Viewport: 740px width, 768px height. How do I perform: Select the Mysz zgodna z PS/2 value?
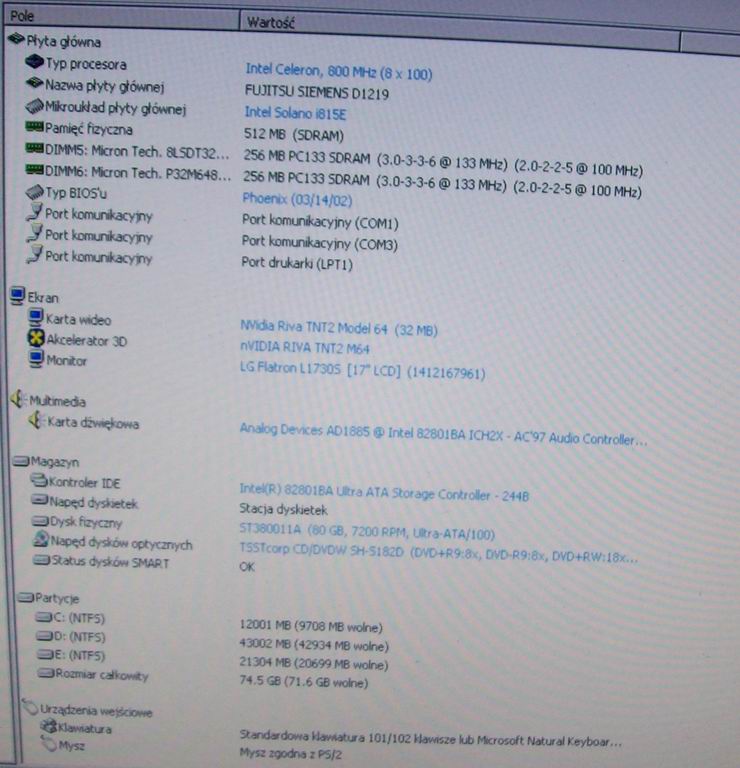[290, 753]
